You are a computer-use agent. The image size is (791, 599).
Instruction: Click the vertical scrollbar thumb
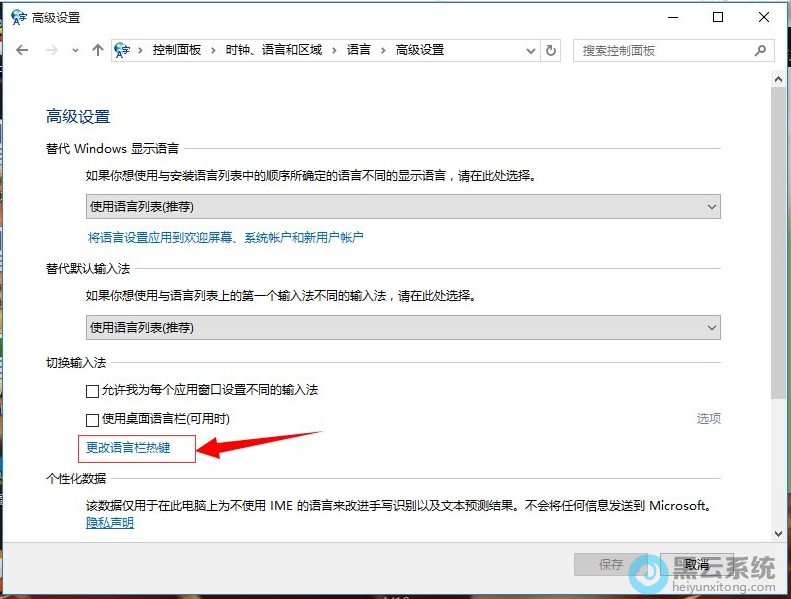(x=778, y=243)
